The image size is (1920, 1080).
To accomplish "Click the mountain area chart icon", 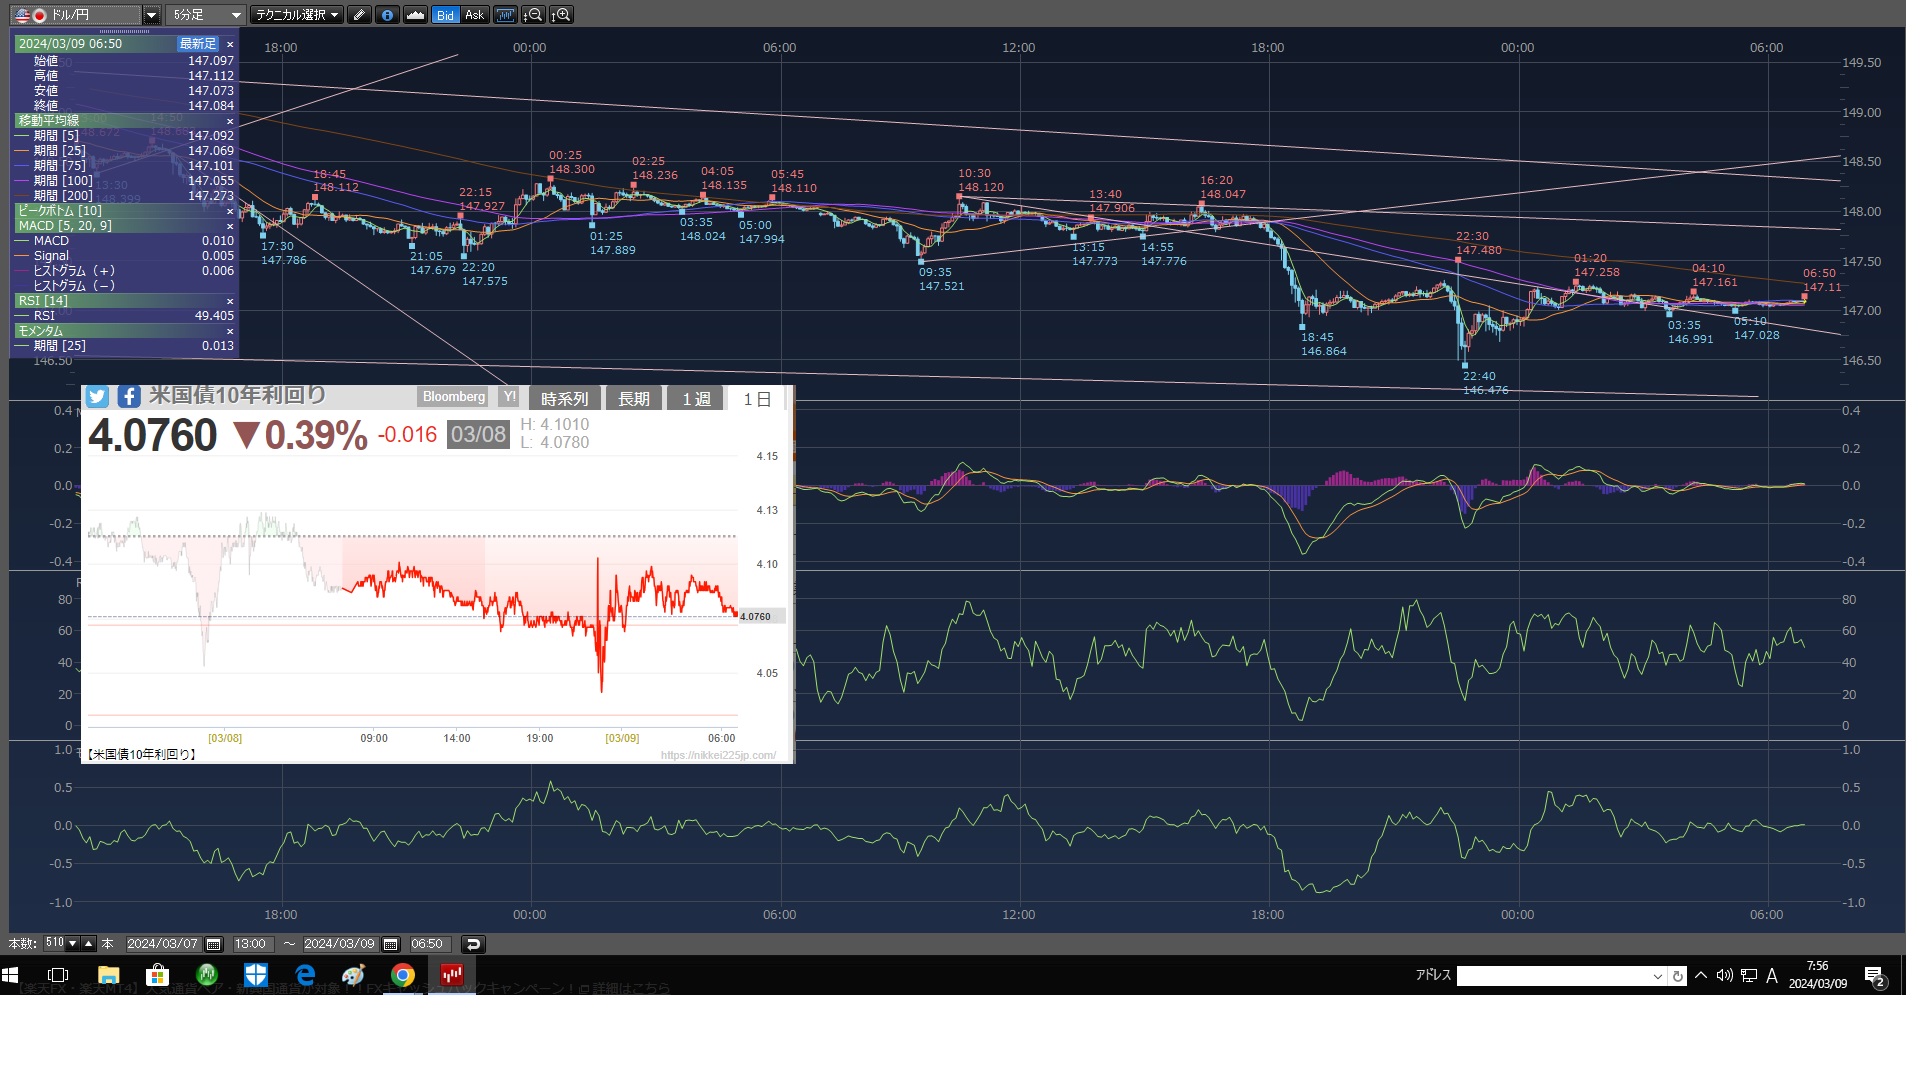I will click(x=415, y=15).
